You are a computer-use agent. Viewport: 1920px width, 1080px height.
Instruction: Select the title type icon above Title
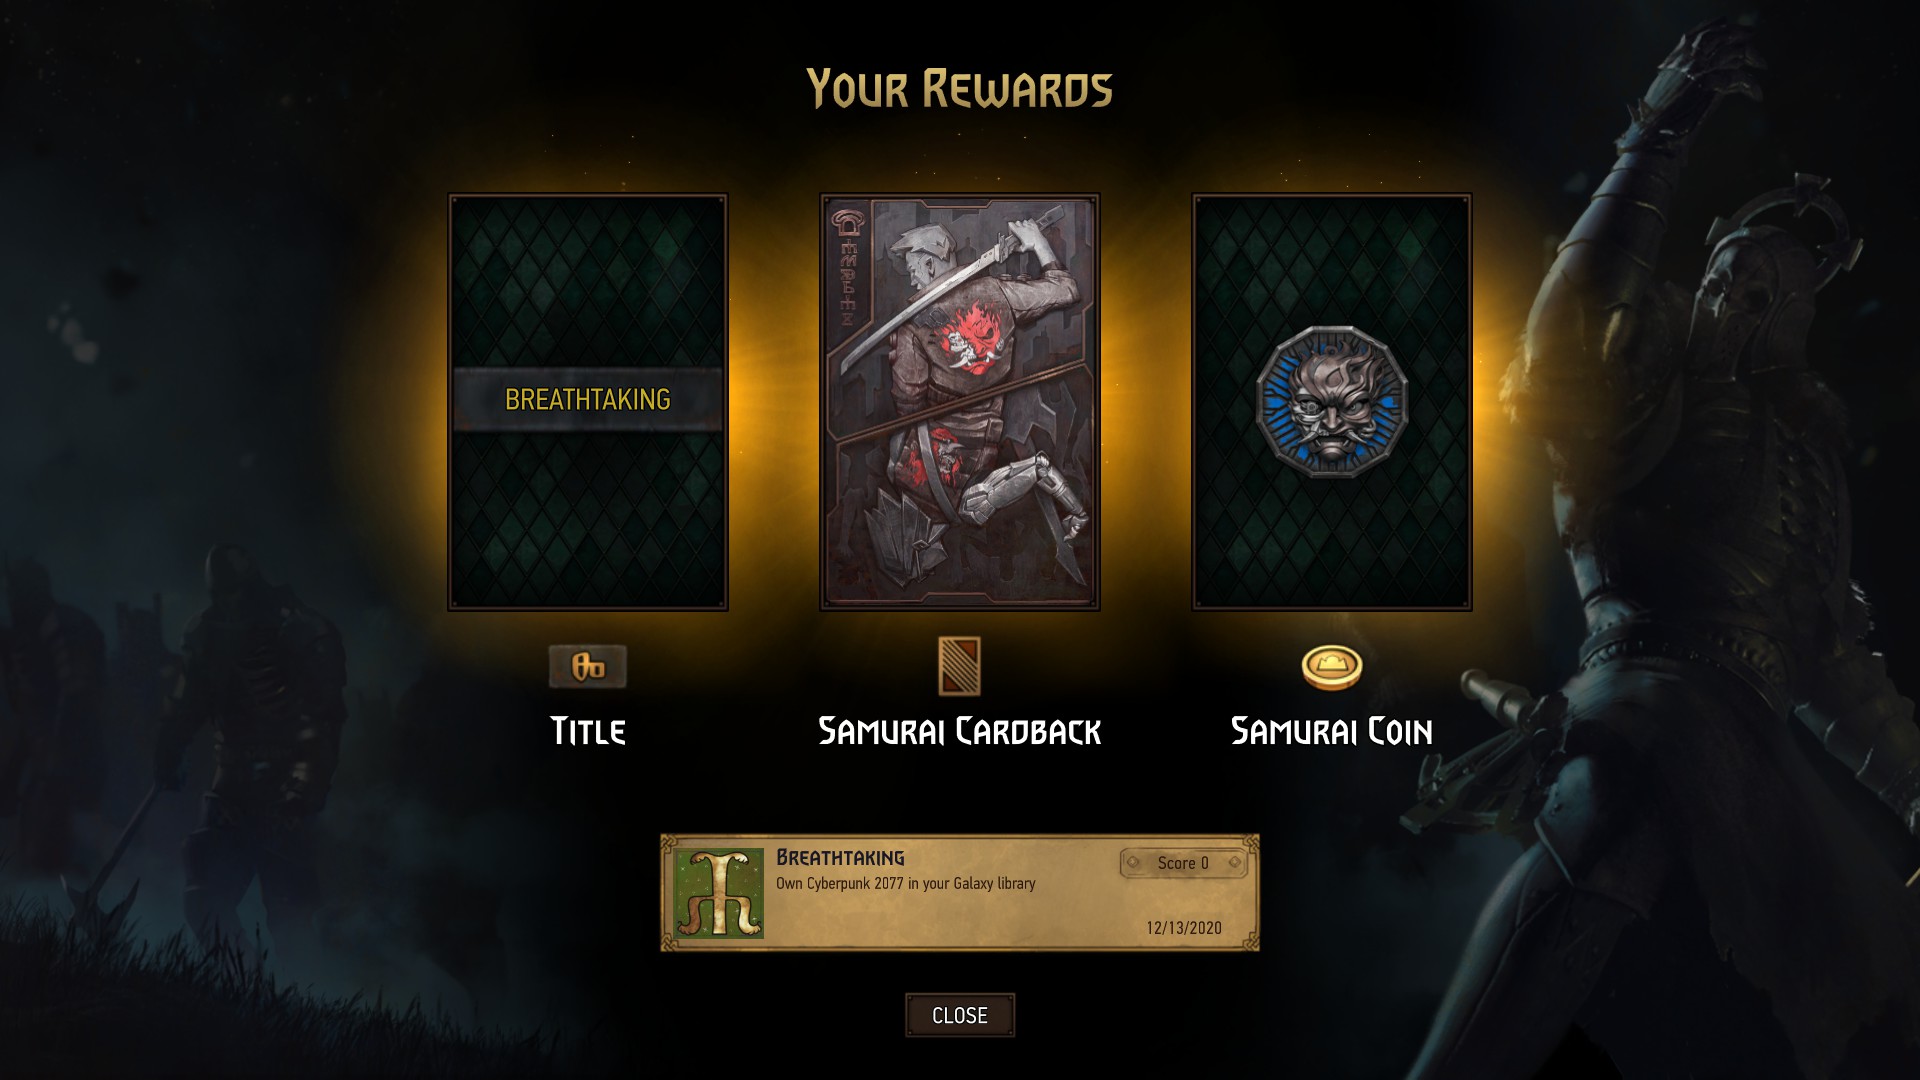(588, 666)
